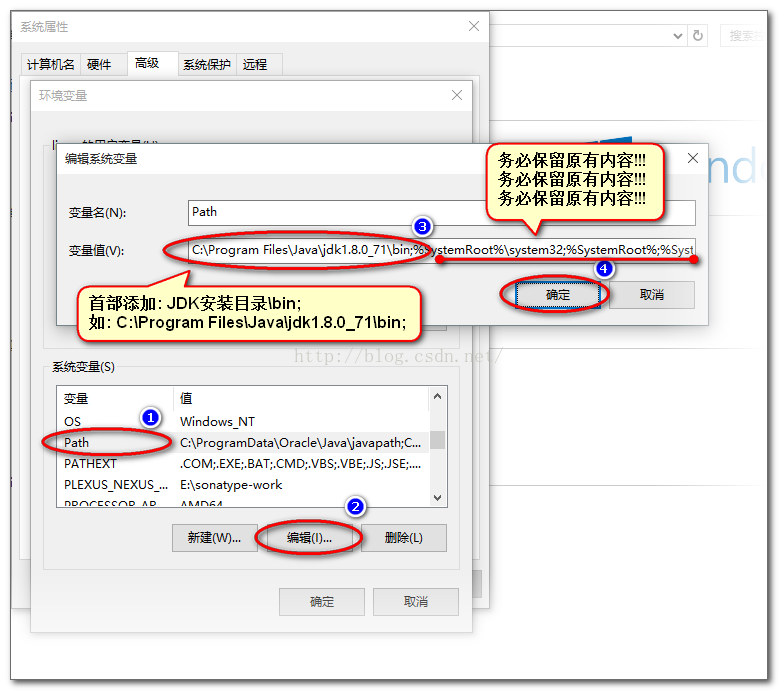Expand the address bar dropdown in background window
The height and width of the screenshot is (691, 779).
(x=677, y=36)
